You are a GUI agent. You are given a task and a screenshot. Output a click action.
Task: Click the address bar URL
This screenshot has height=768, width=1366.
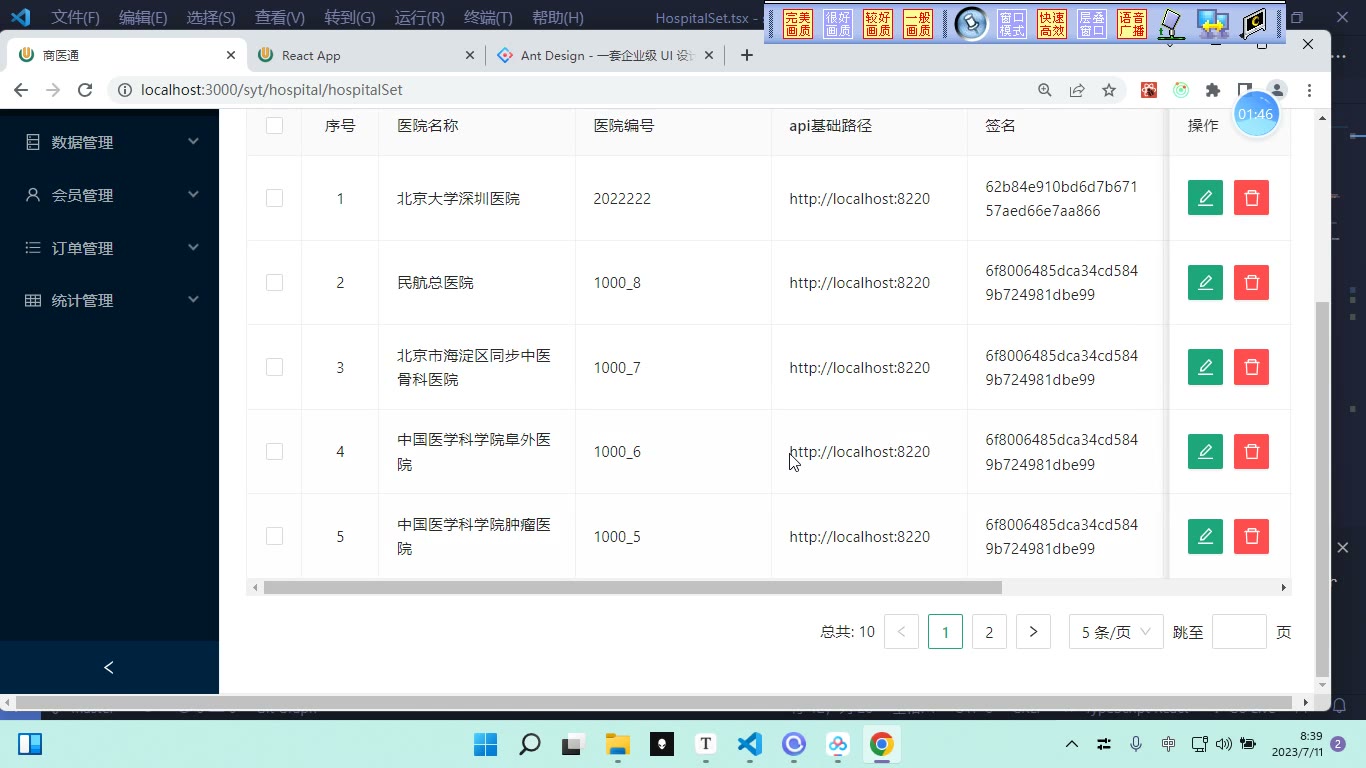pyautogui.click(x=271, y=90)
